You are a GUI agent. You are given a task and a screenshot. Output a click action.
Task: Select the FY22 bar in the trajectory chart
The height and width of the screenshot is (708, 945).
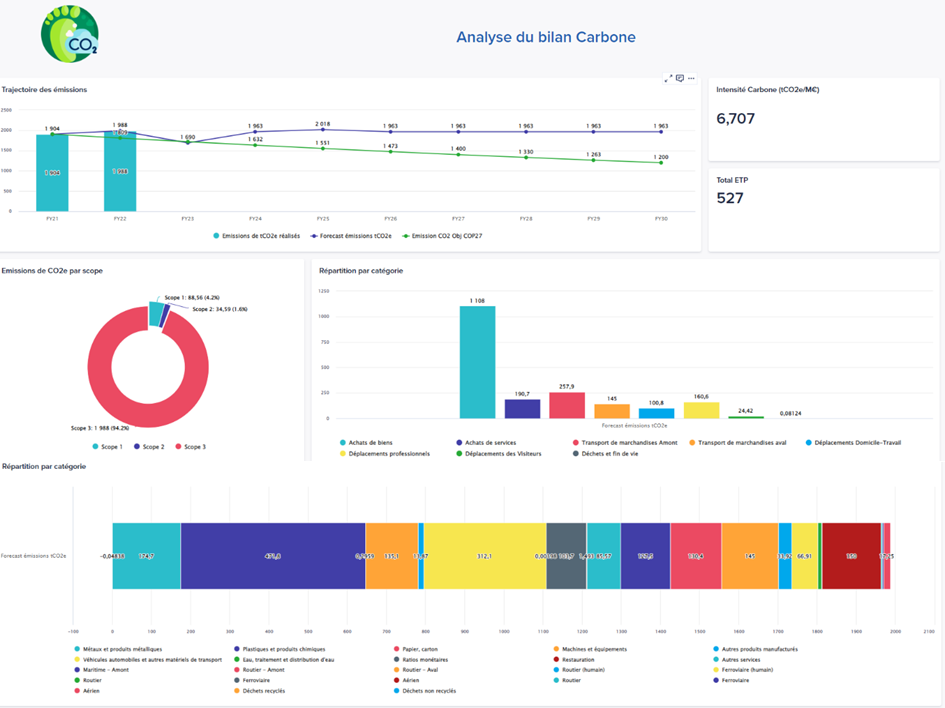coord(120,171)
